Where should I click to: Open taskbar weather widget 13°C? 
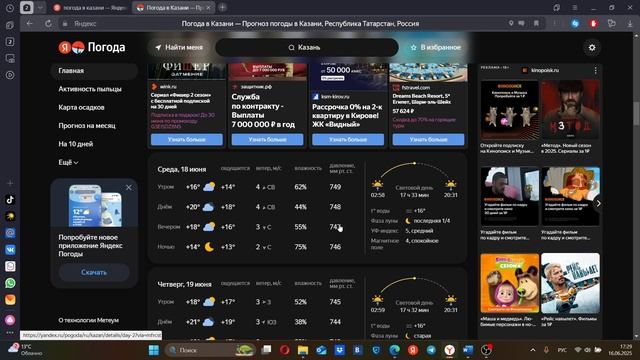point(24,350)
